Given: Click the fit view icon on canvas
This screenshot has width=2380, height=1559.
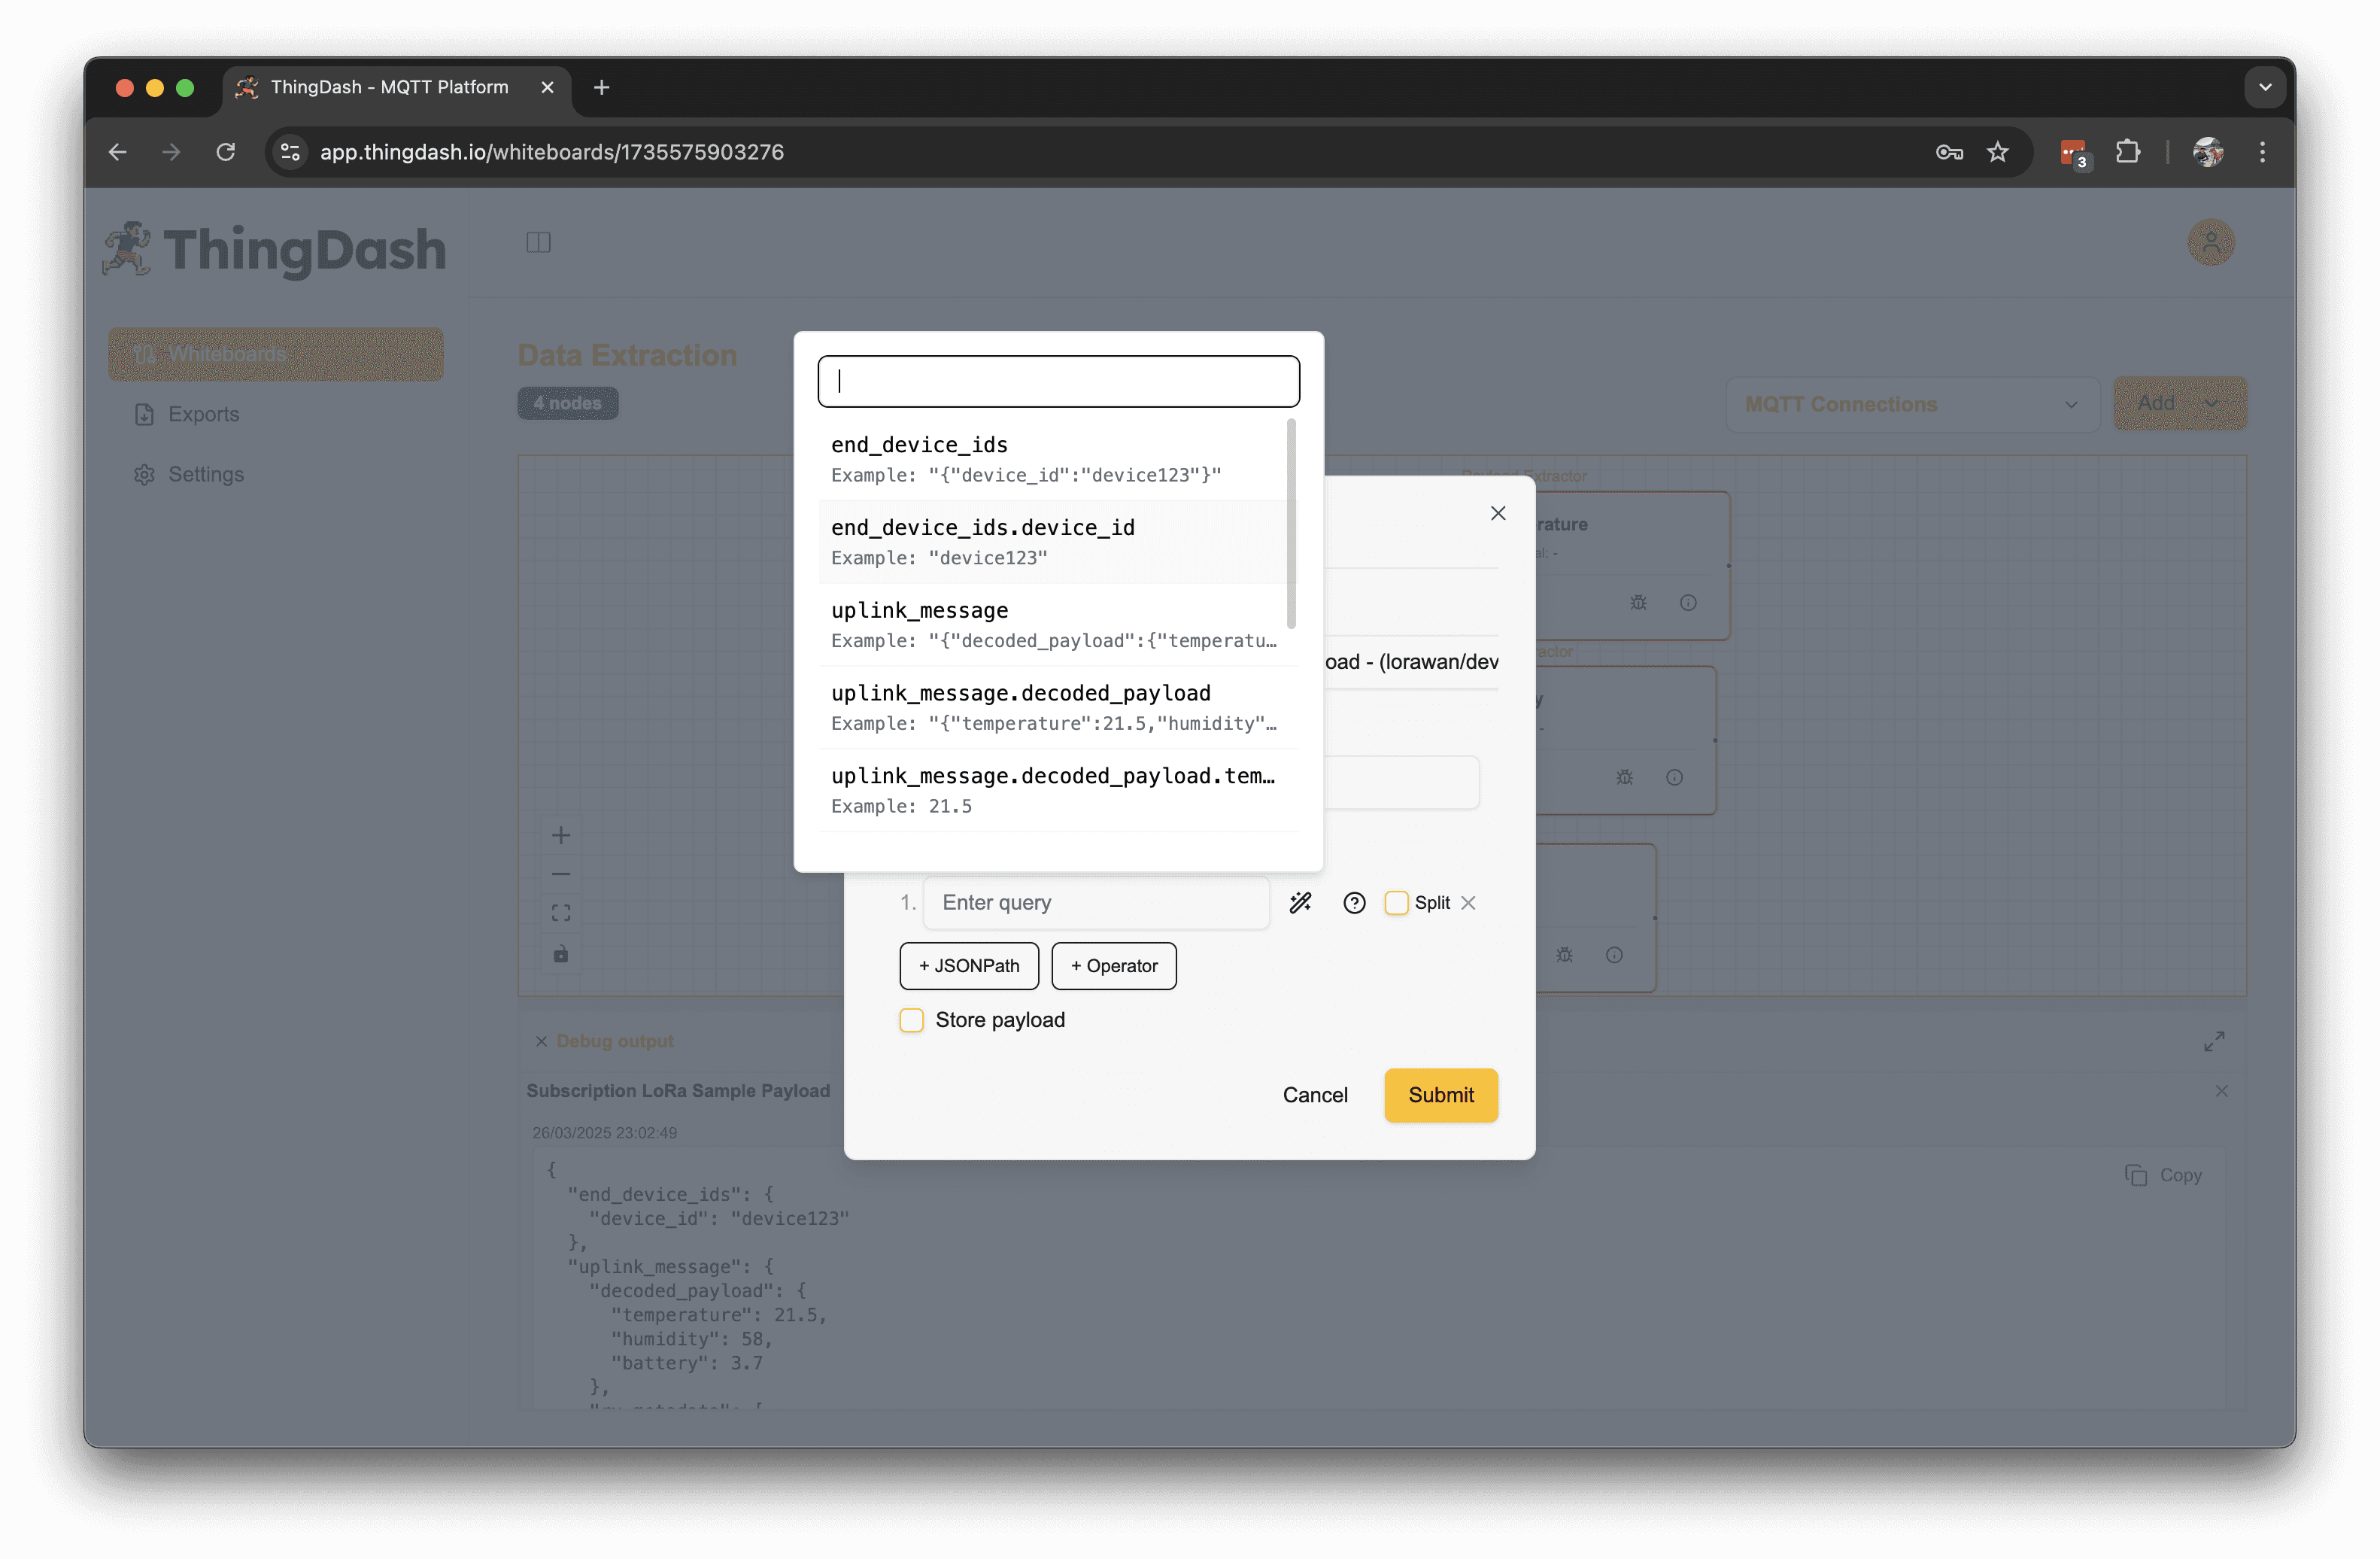Looking at the screenshot, I should 561,913.
